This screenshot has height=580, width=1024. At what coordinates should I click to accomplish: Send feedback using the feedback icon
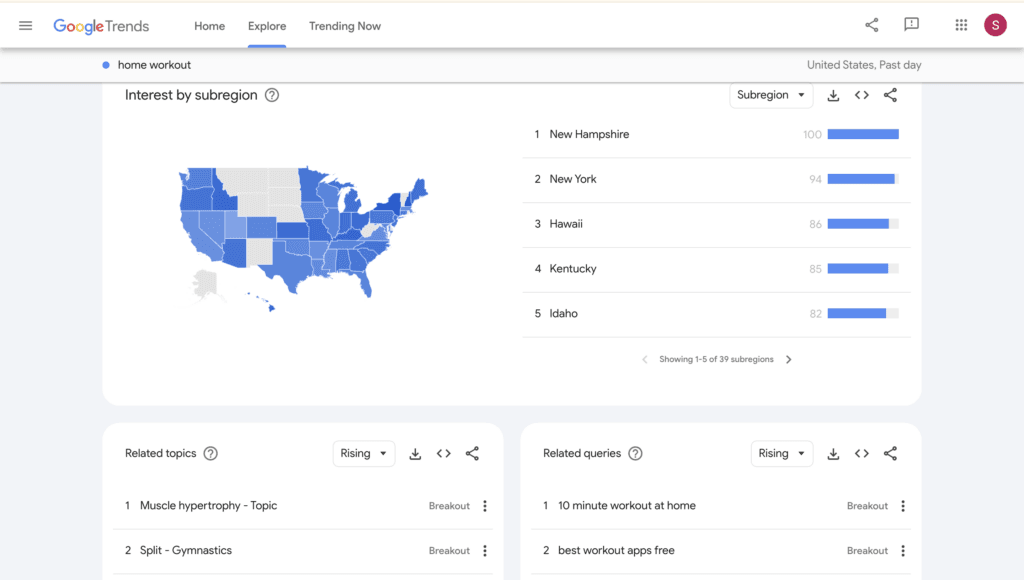(x=911, y=24)
